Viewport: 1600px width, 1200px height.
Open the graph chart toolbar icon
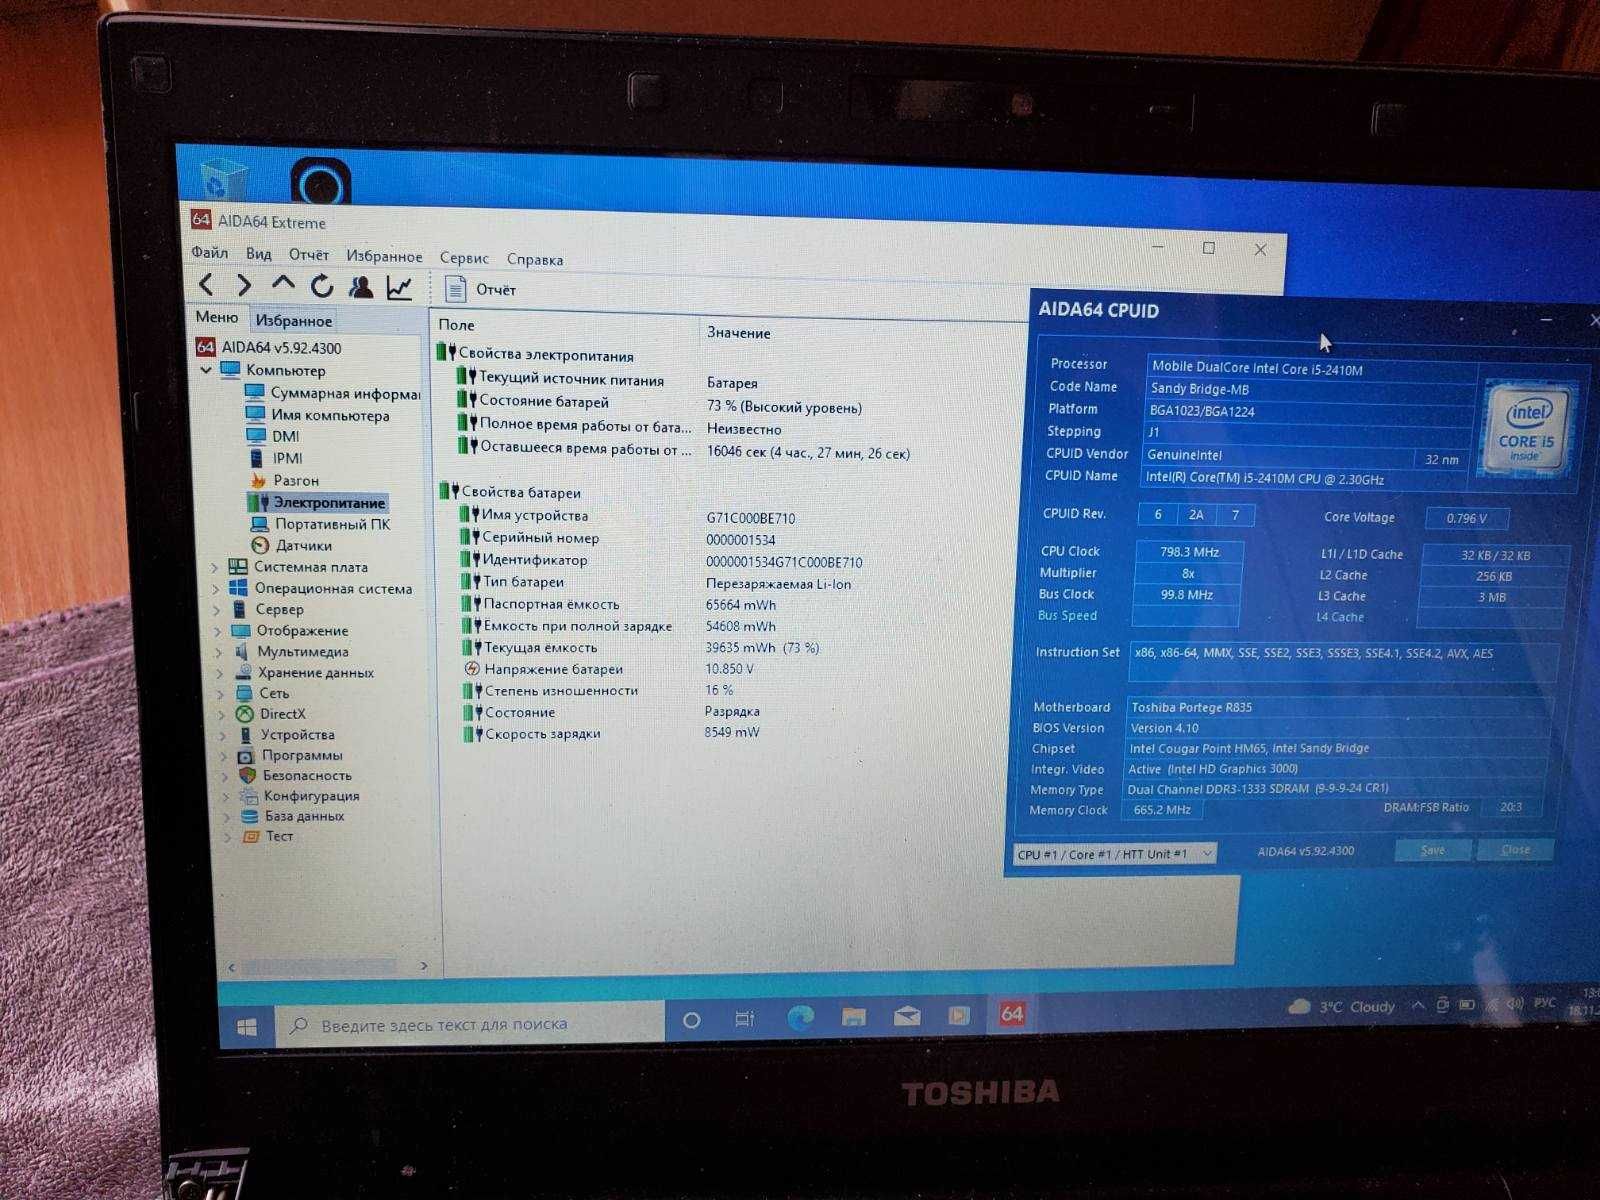coord(399,288)
